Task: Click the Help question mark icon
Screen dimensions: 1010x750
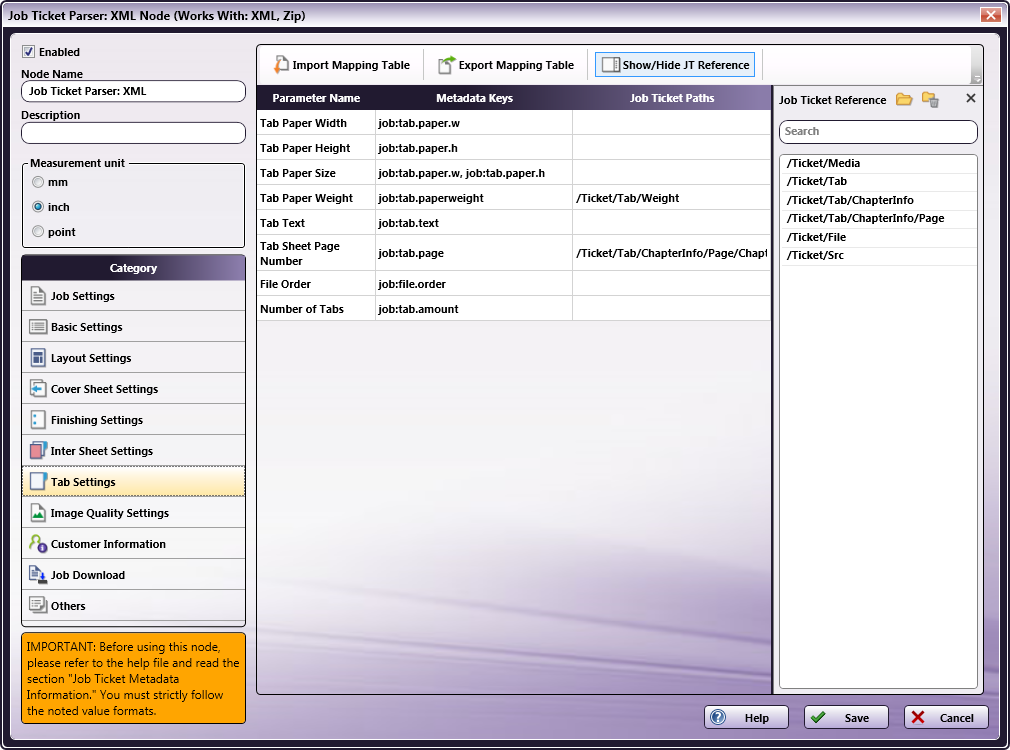Action: pos(718,717)
